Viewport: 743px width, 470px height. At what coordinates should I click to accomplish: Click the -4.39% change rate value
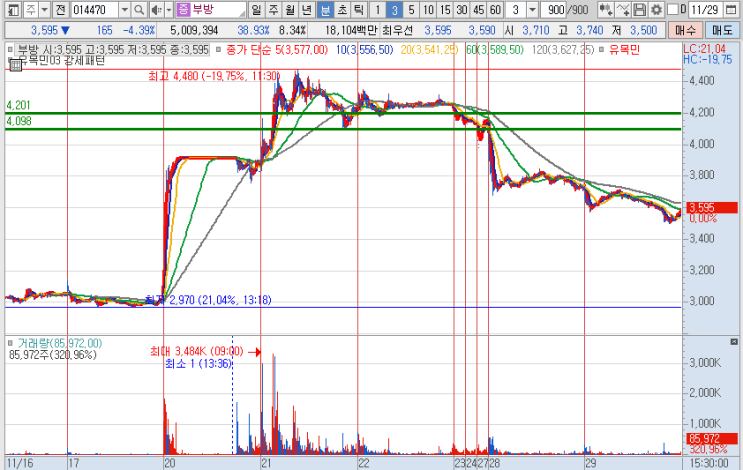click(139, 30)
